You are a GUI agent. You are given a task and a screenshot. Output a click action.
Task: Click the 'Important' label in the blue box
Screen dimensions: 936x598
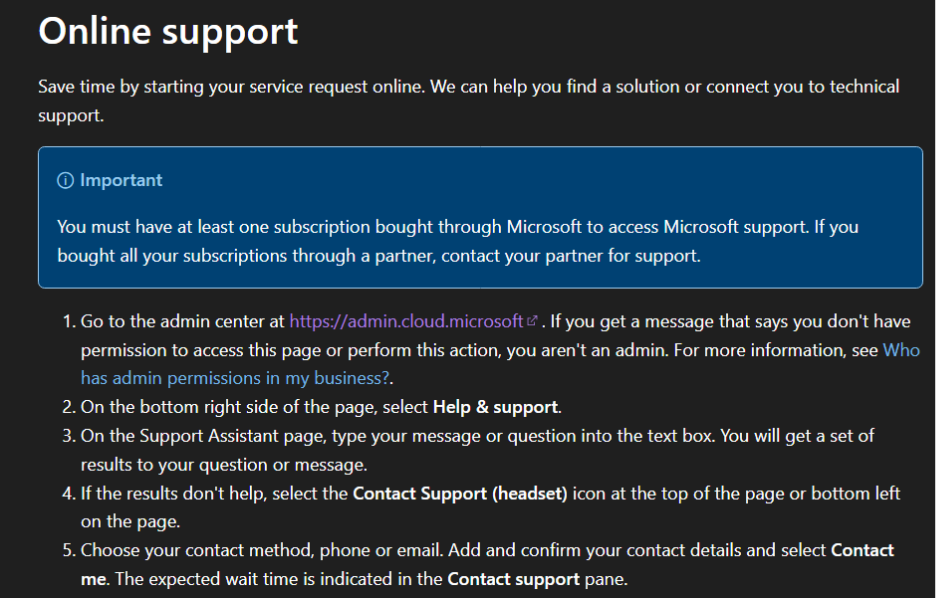coord(121,180)
